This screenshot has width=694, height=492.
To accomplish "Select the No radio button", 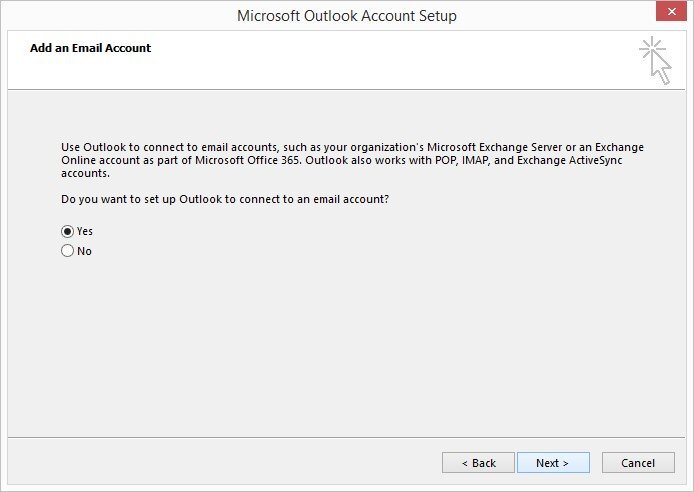I will point(68,251).
